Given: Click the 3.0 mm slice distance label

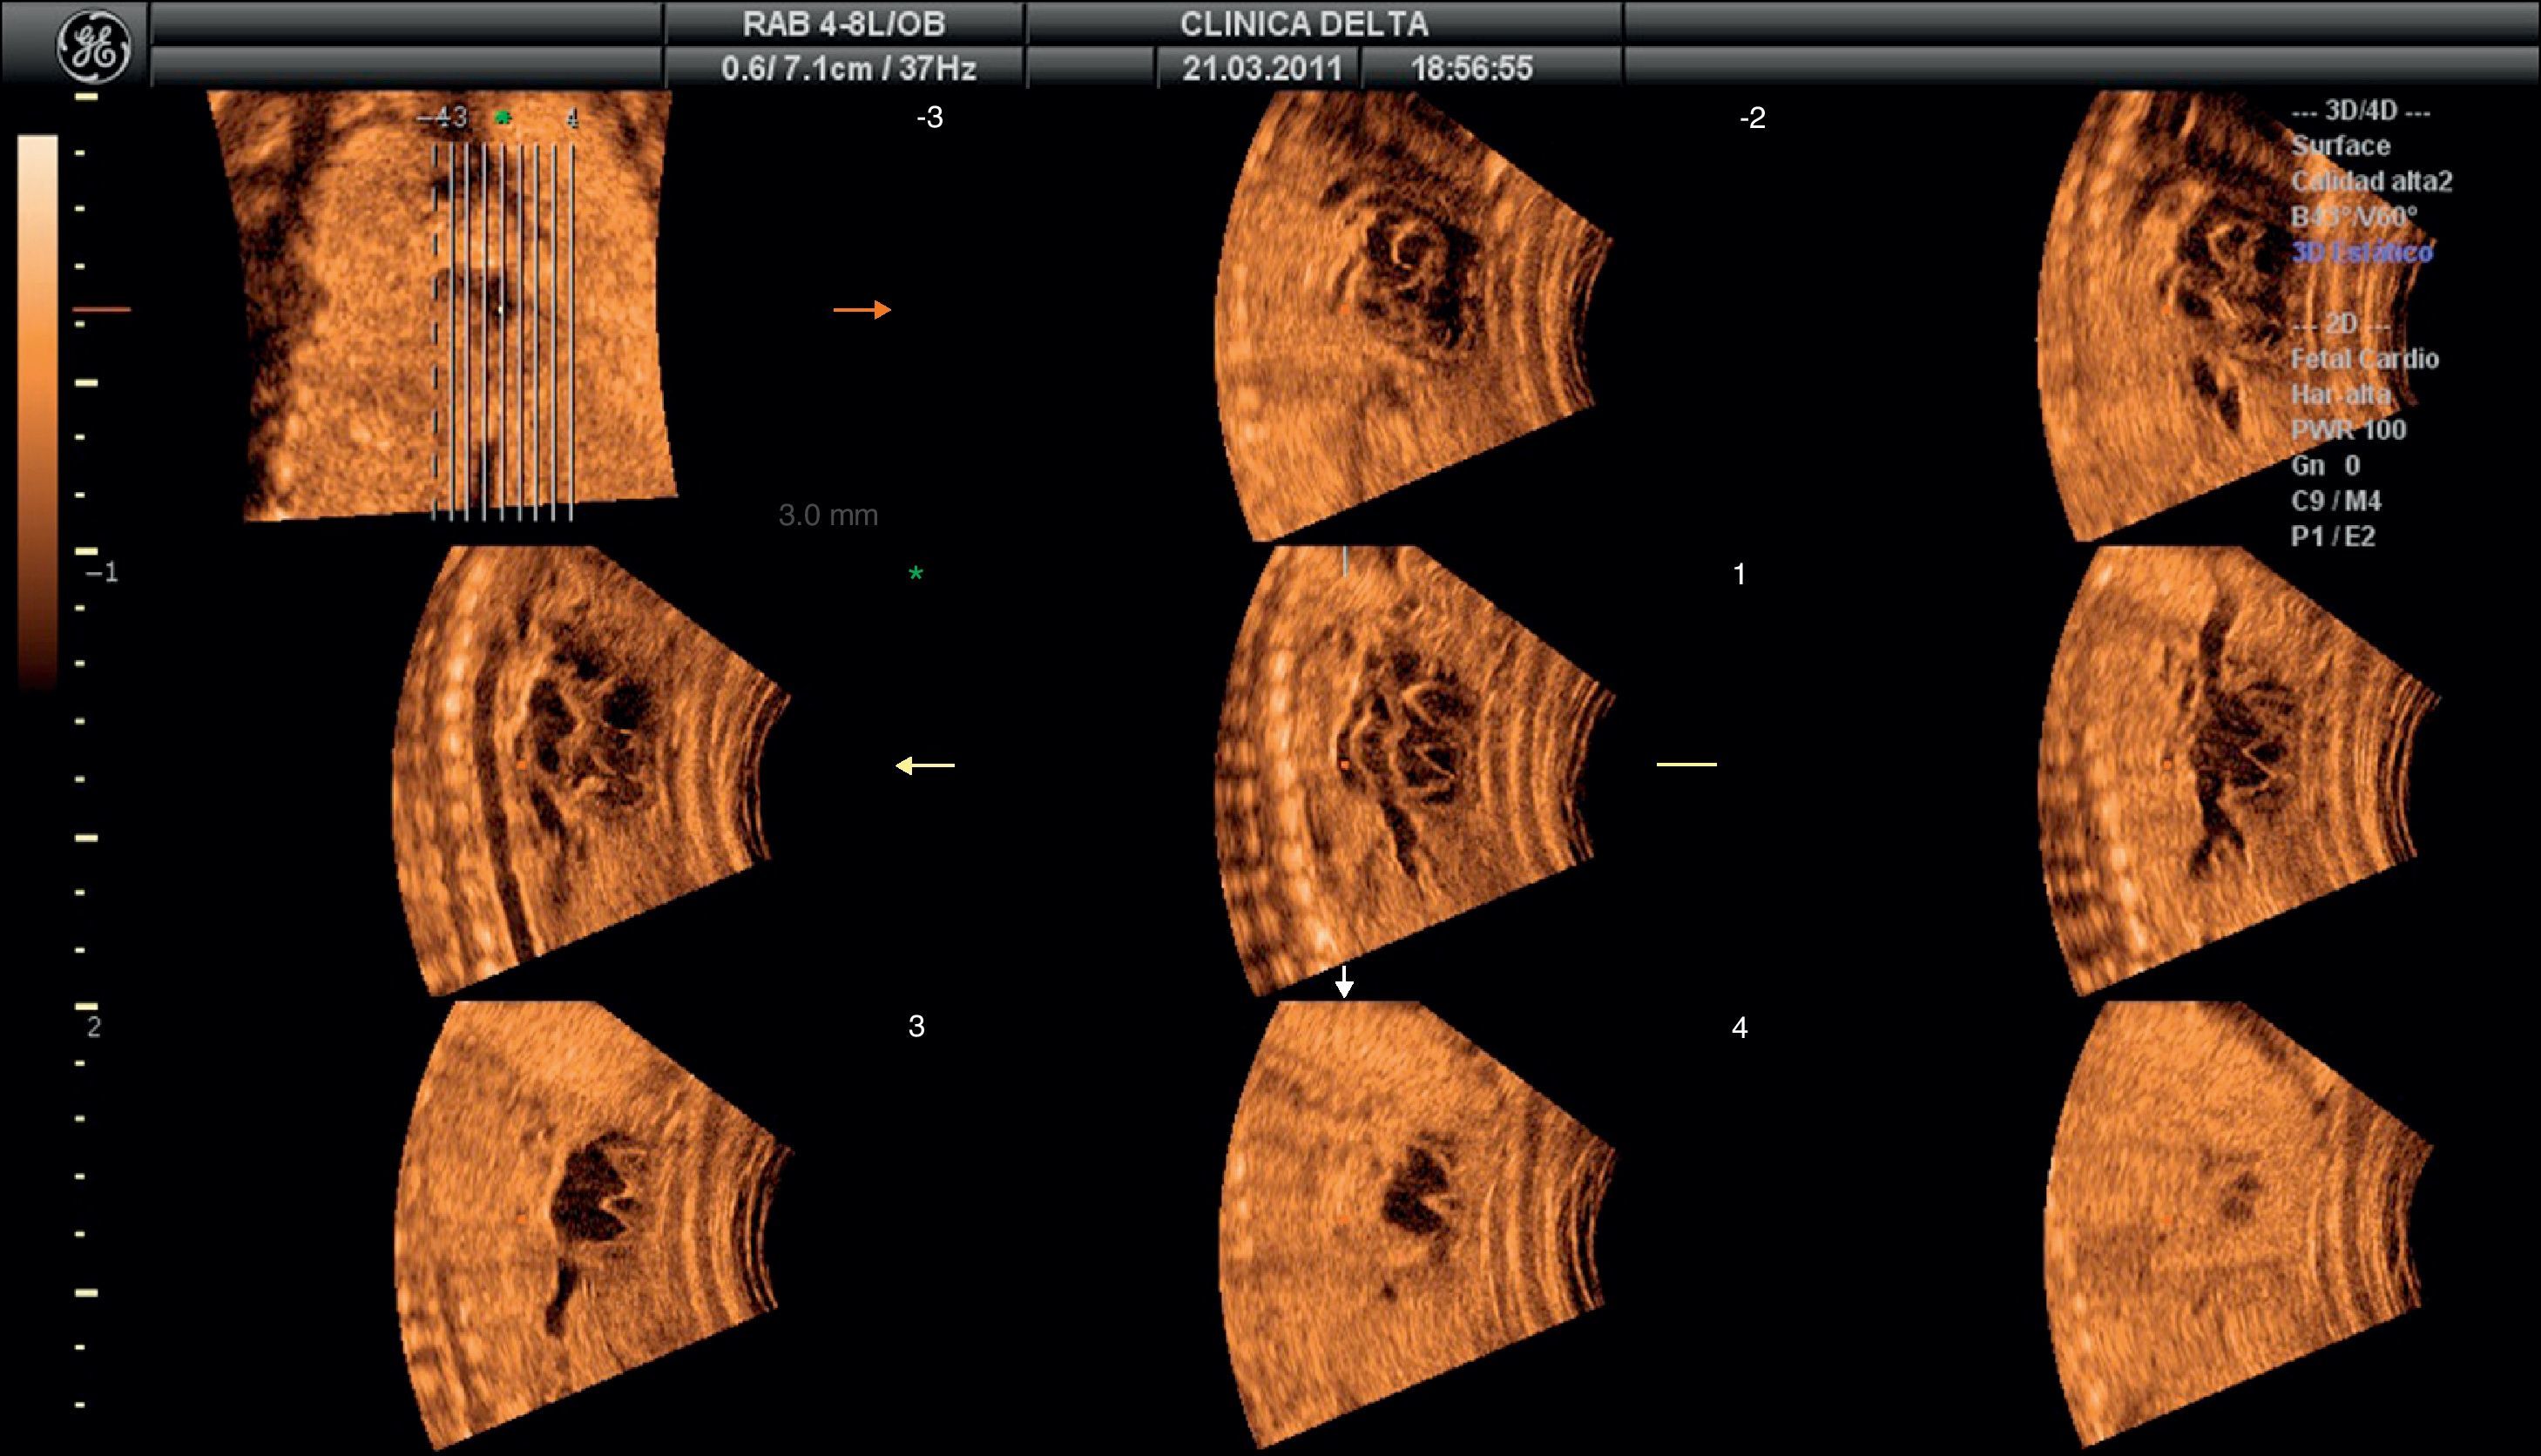Looking at the screenshot, I should coord(828,516).
